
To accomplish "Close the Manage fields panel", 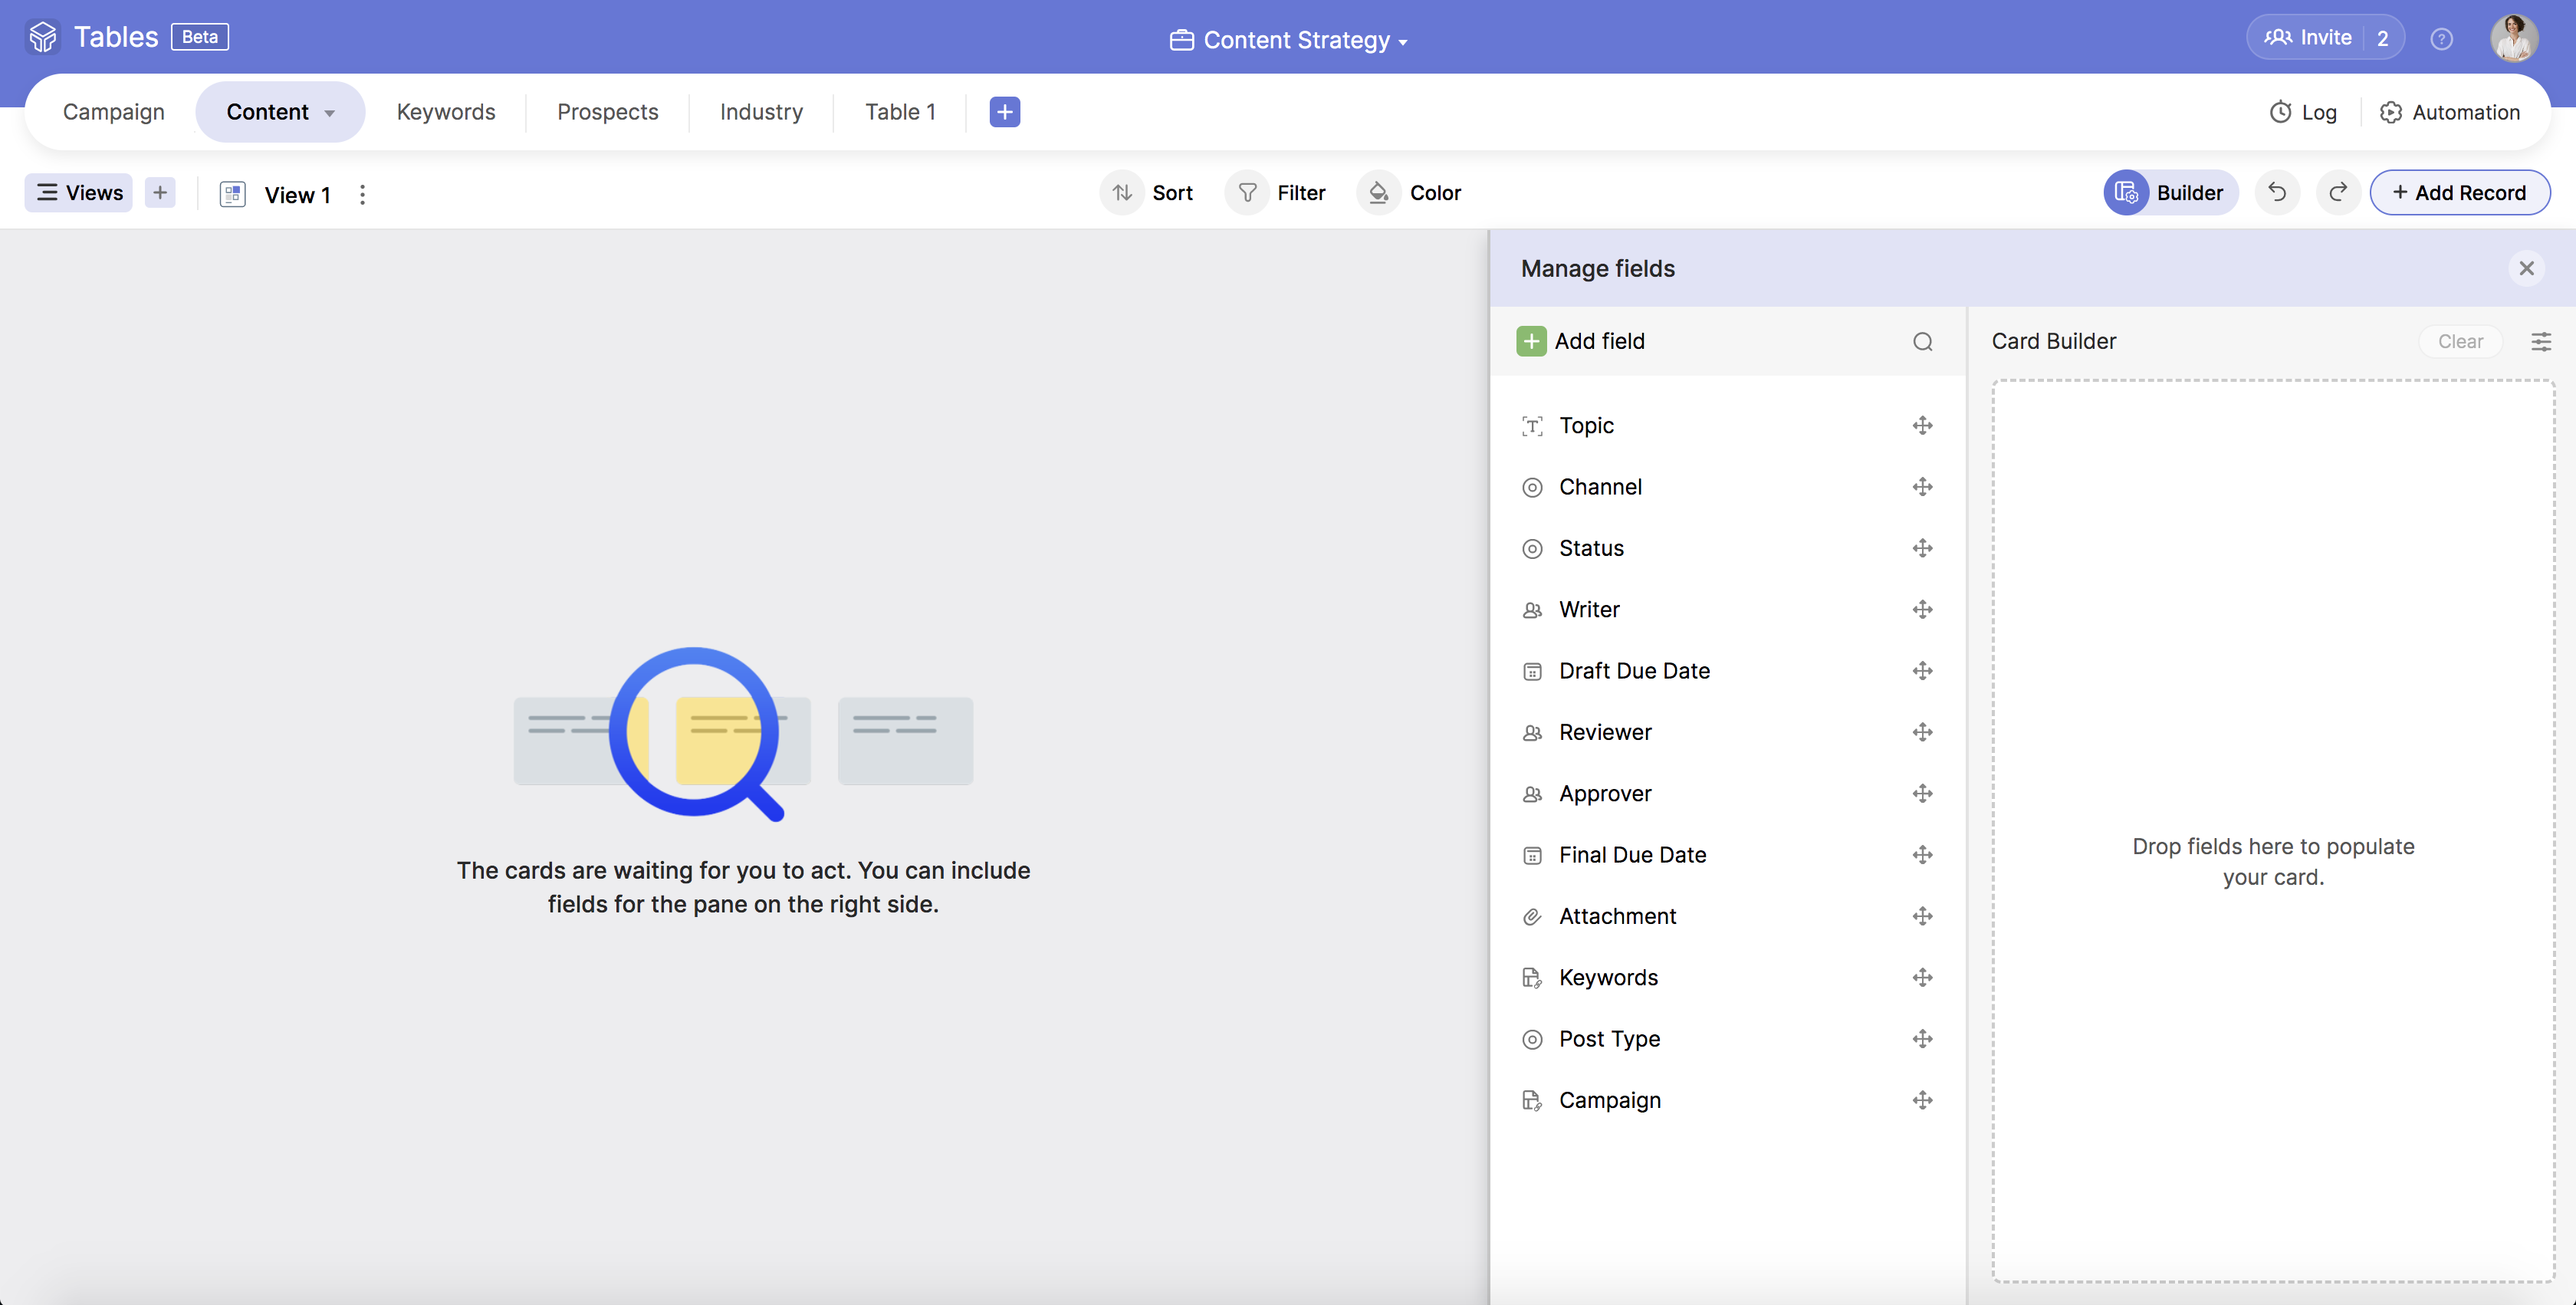I will 2526,268.
